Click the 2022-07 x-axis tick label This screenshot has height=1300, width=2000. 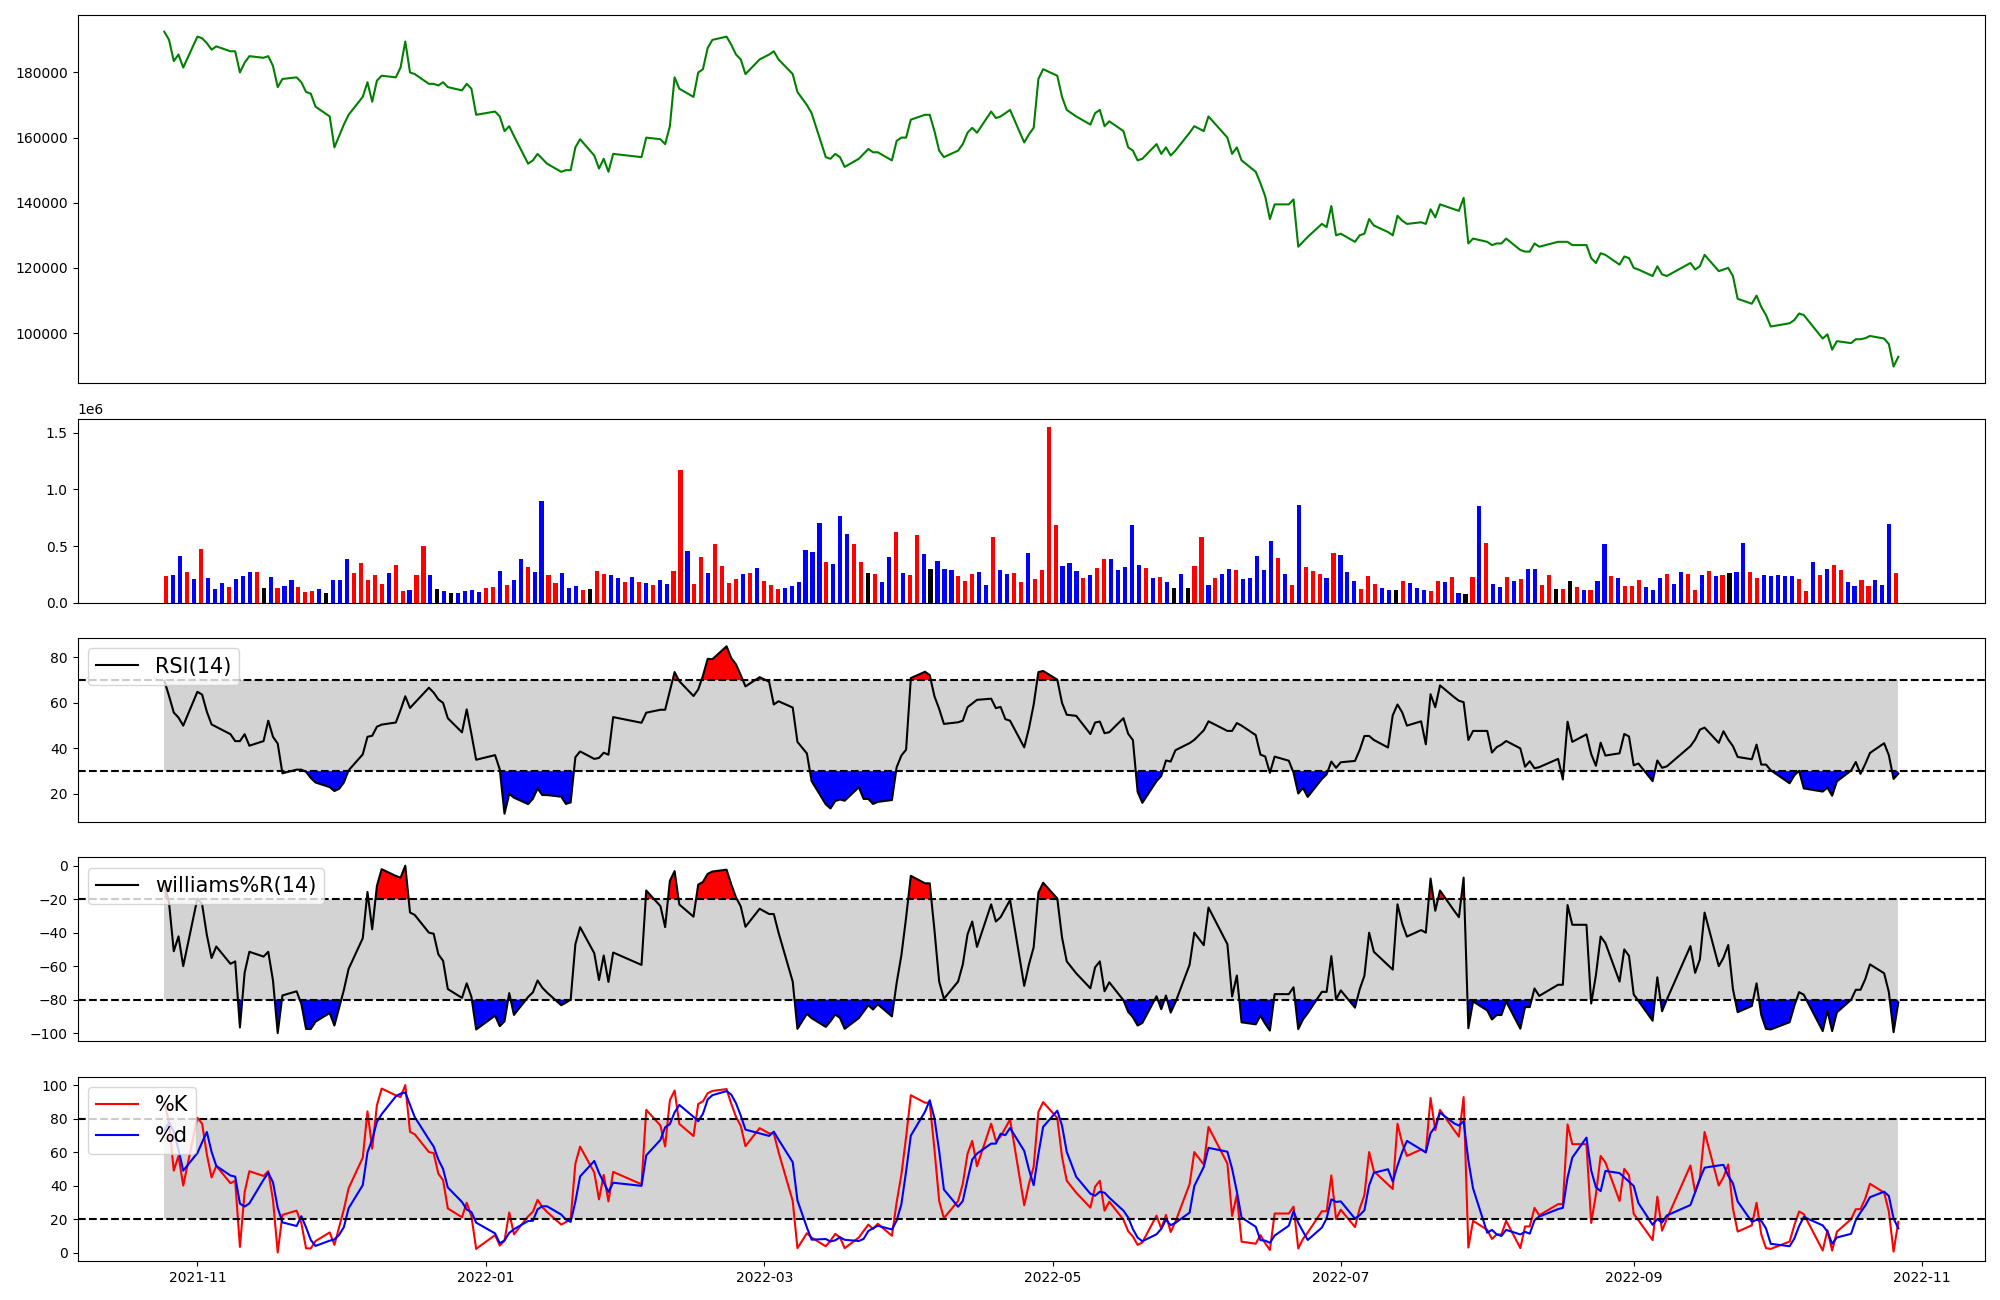pos(1340,1277)
